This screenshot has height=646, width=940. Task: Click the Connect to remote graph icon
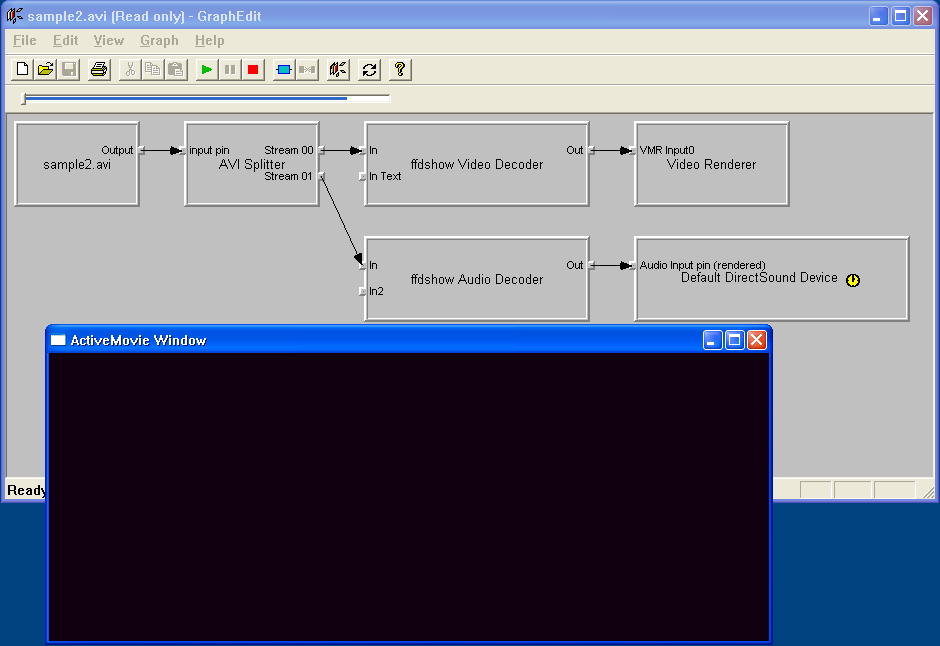point(338,70)
